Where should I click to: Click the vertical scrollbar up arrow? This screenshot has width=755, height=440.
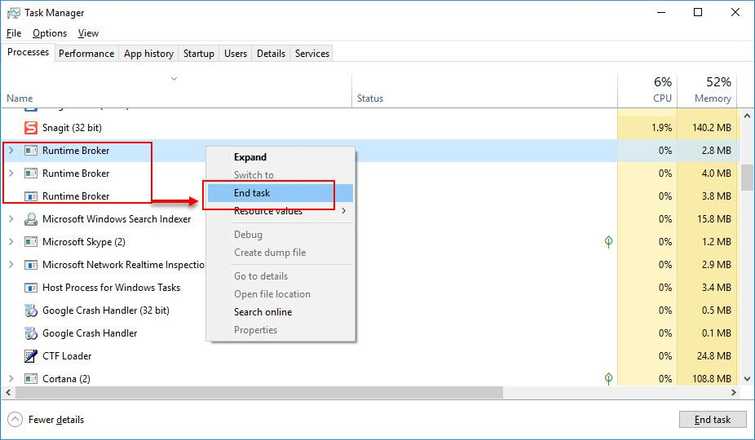[747, 116]
